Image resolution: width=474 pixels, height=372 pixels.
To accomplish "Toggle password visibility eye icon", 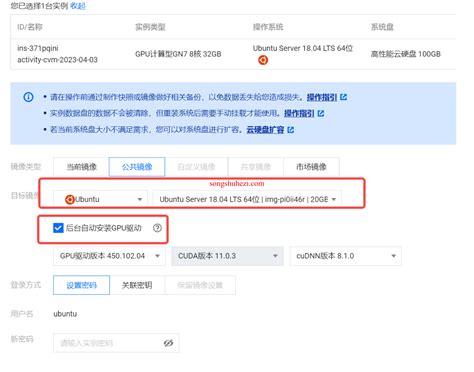I will (168, 343).
